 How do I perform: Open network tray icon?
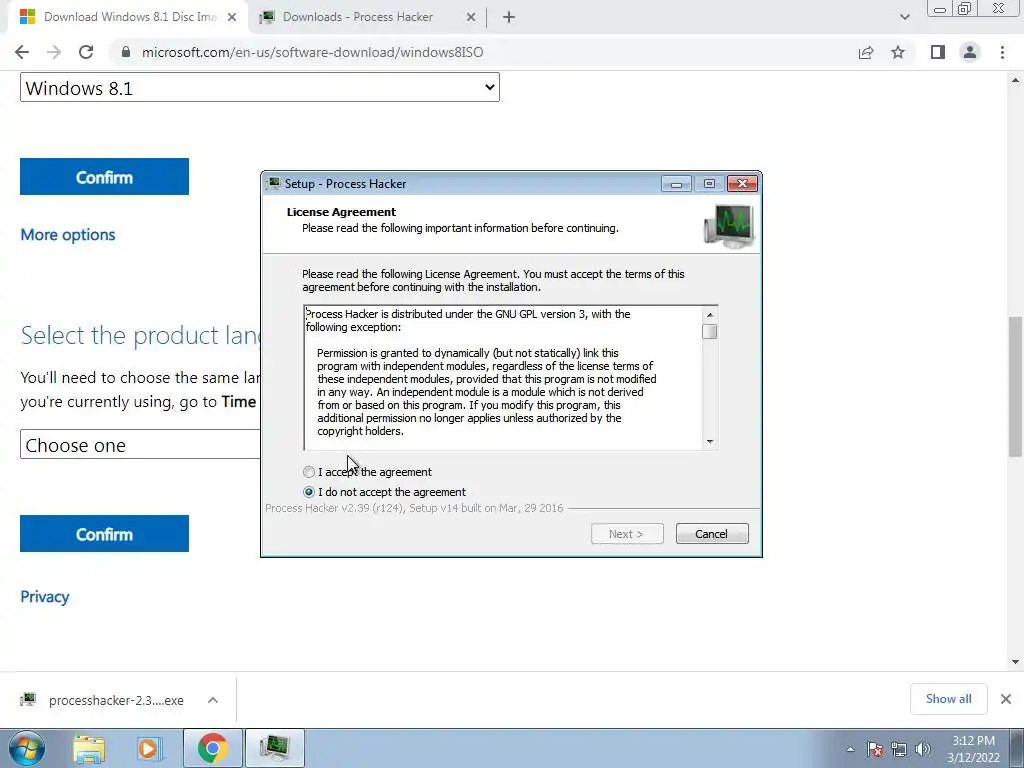[899, 749]
